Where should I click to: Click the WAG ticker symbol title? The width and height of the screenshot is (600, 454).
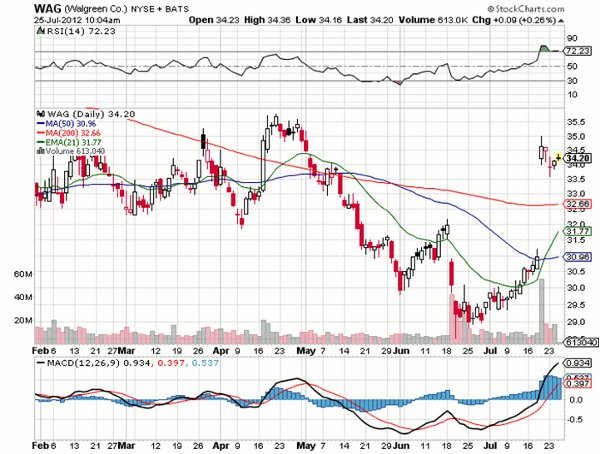[47, 8]
